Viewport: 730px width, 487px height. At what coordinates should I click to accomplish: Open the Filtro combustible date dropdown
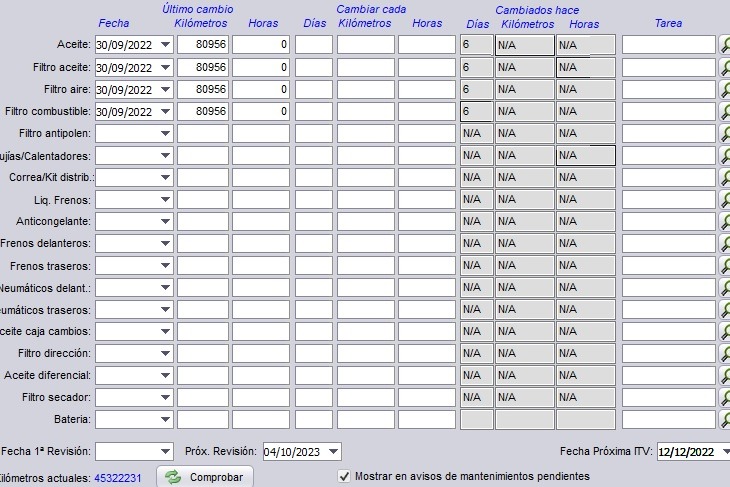165,111
